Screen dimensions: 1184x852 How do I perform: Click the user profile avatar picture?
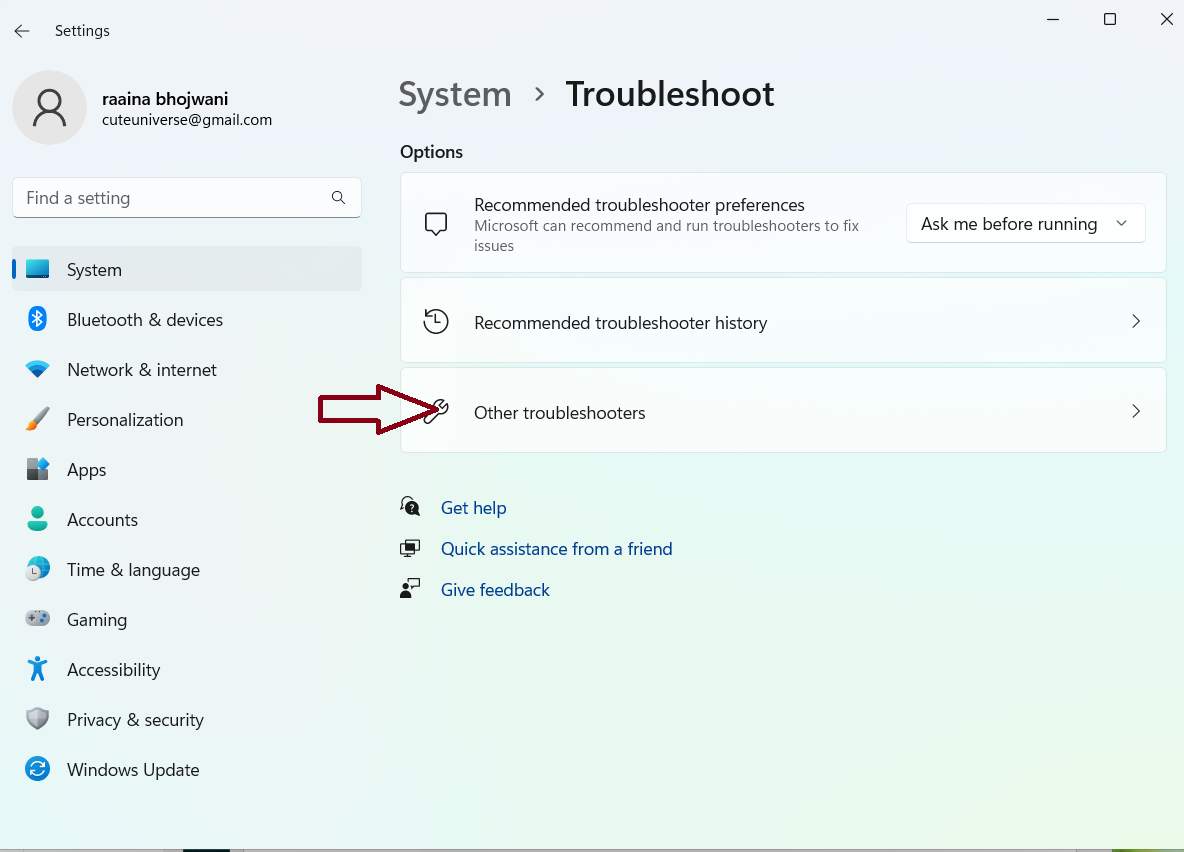click(x=49, y=107)
